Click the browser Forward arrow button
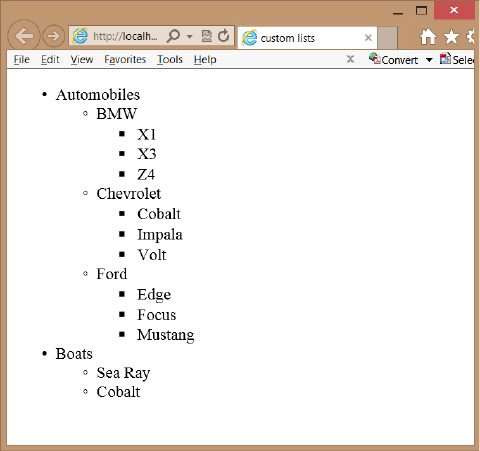Image resolution: width=480 pixels, height=451 pixels. click(53, 36)
